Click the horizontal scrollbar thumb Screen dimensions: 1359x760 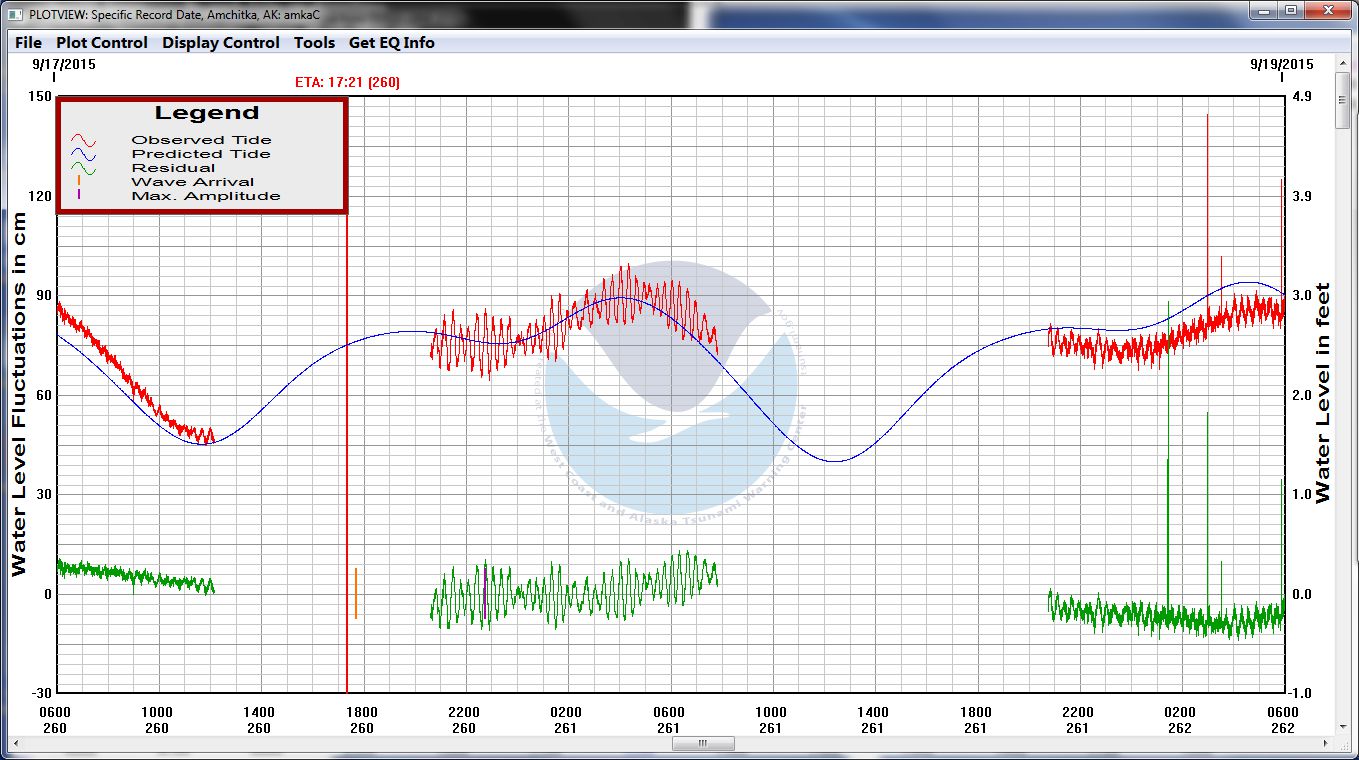pyautogui.click(x=703, y=744)
